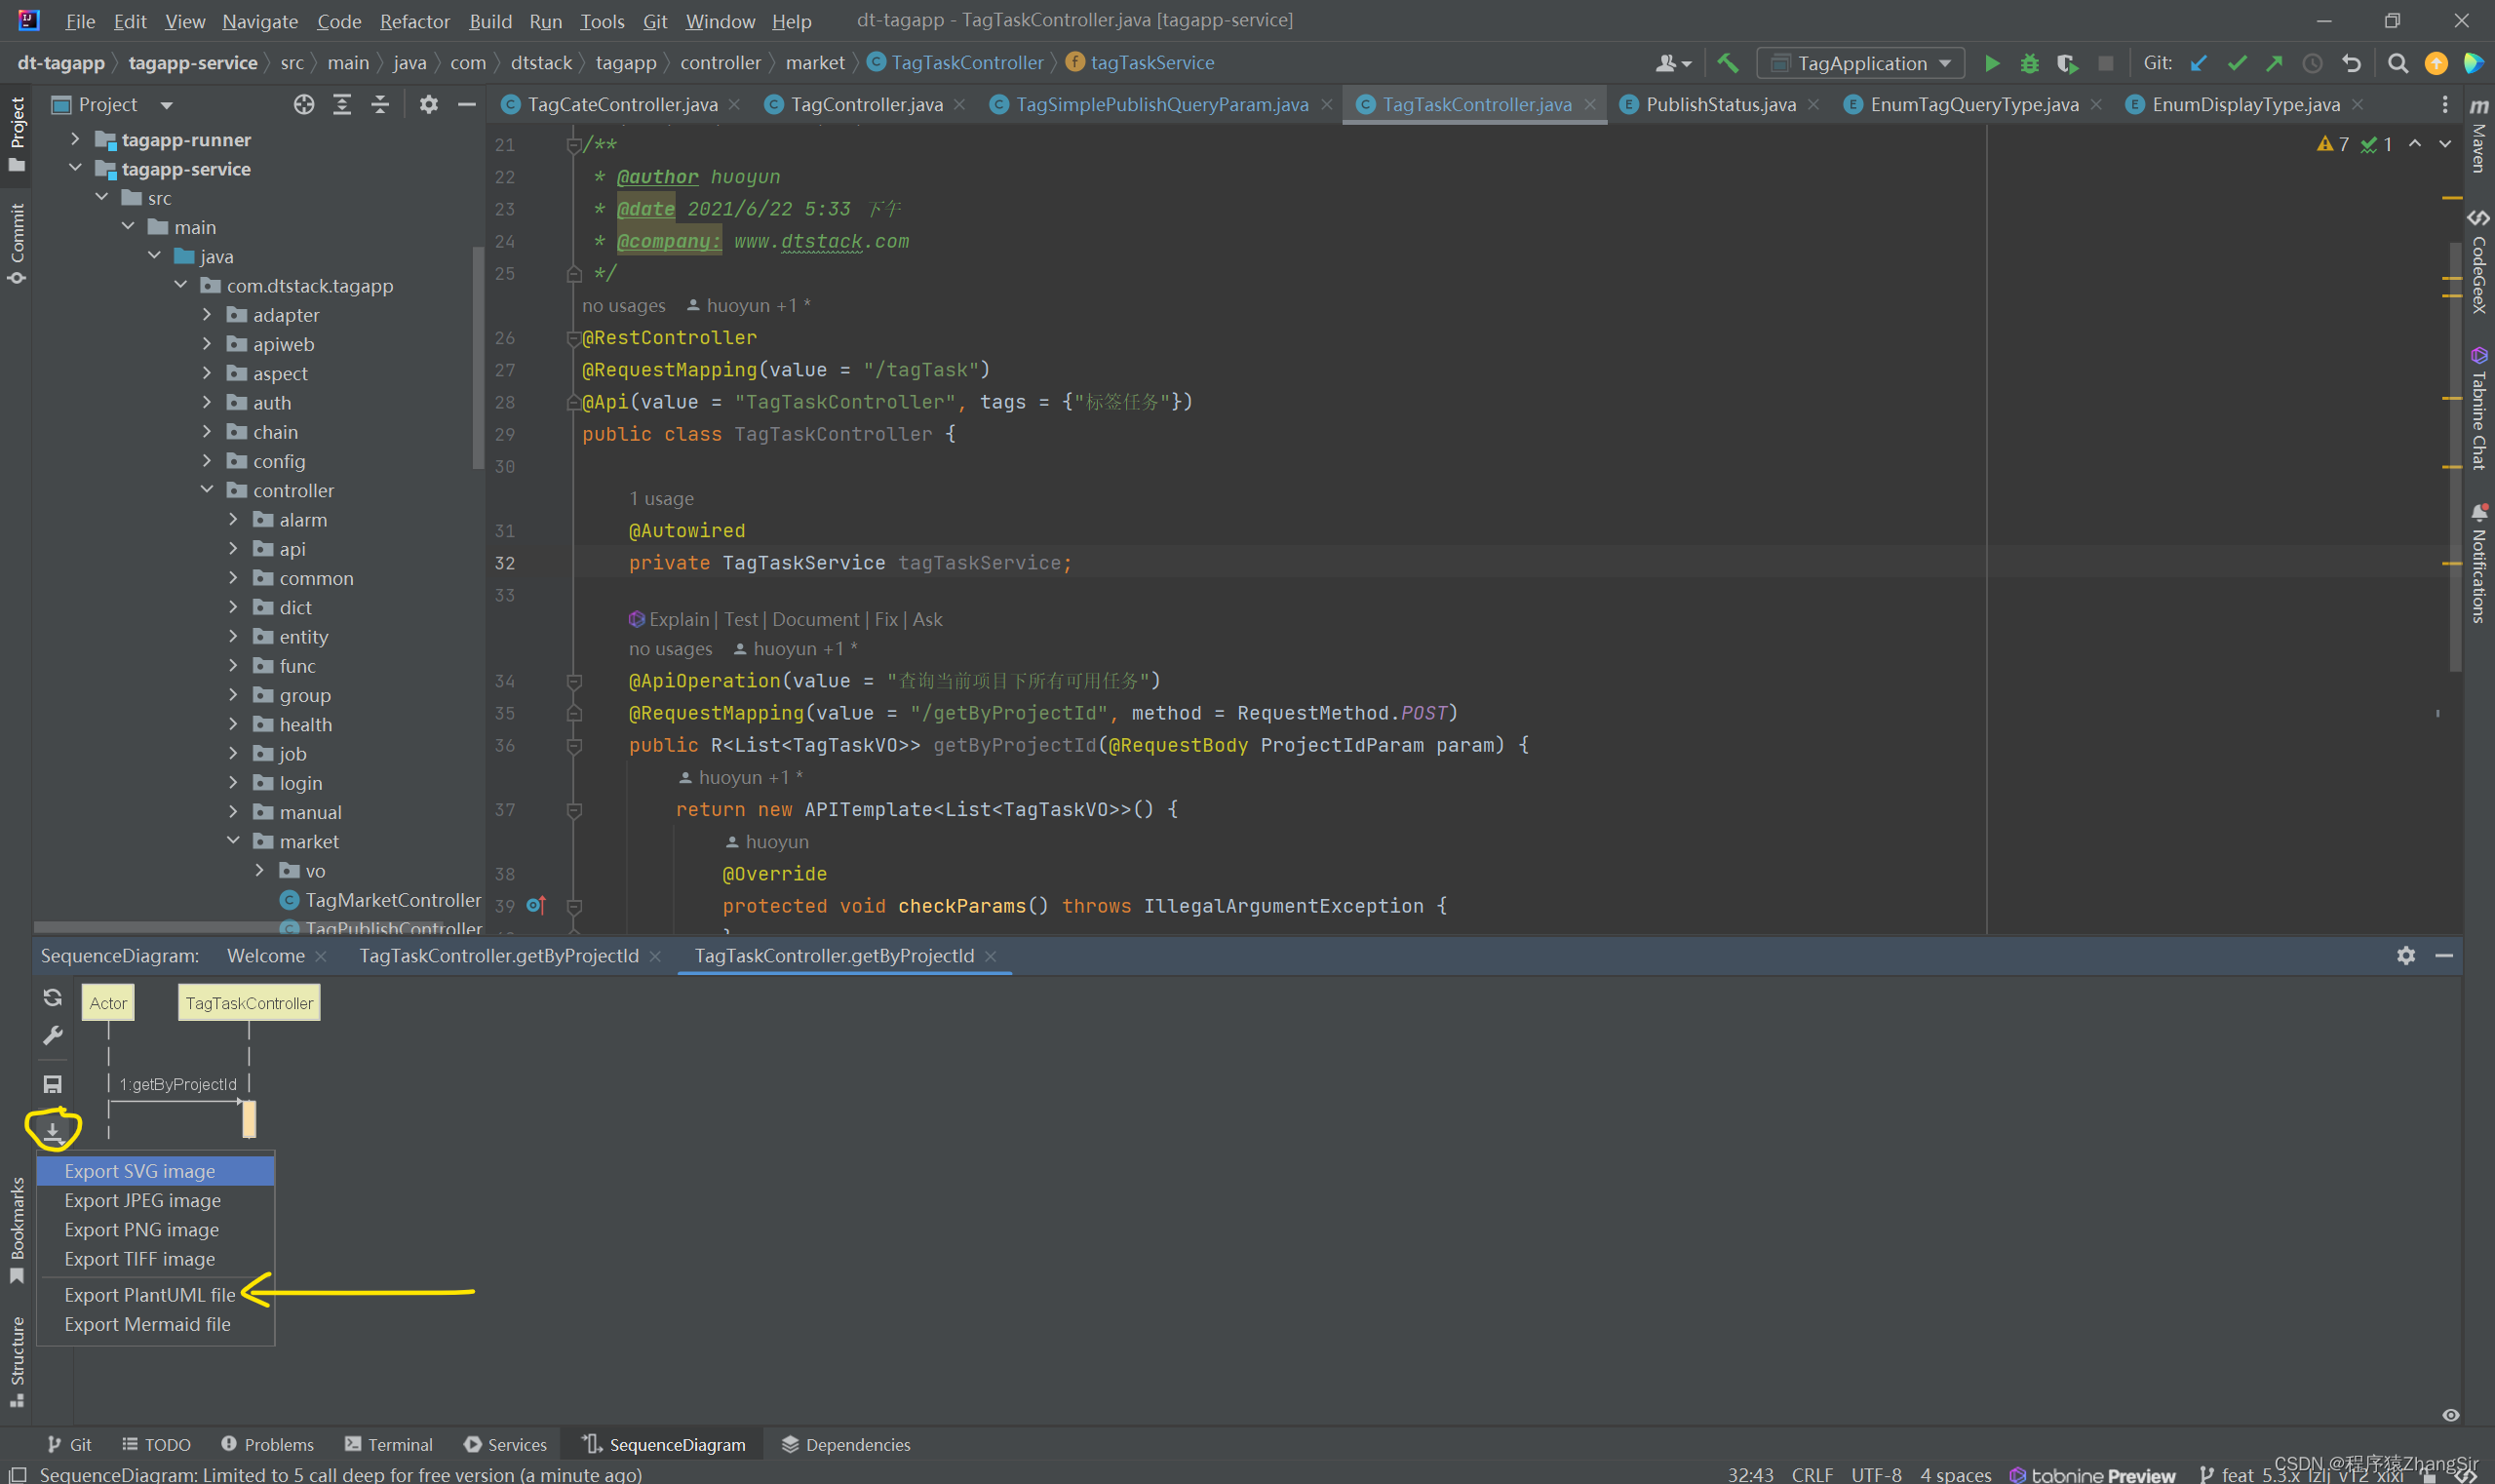Start debugging with the bug icon
Screen dimensions: 2495x1484
pos(2029,63)
